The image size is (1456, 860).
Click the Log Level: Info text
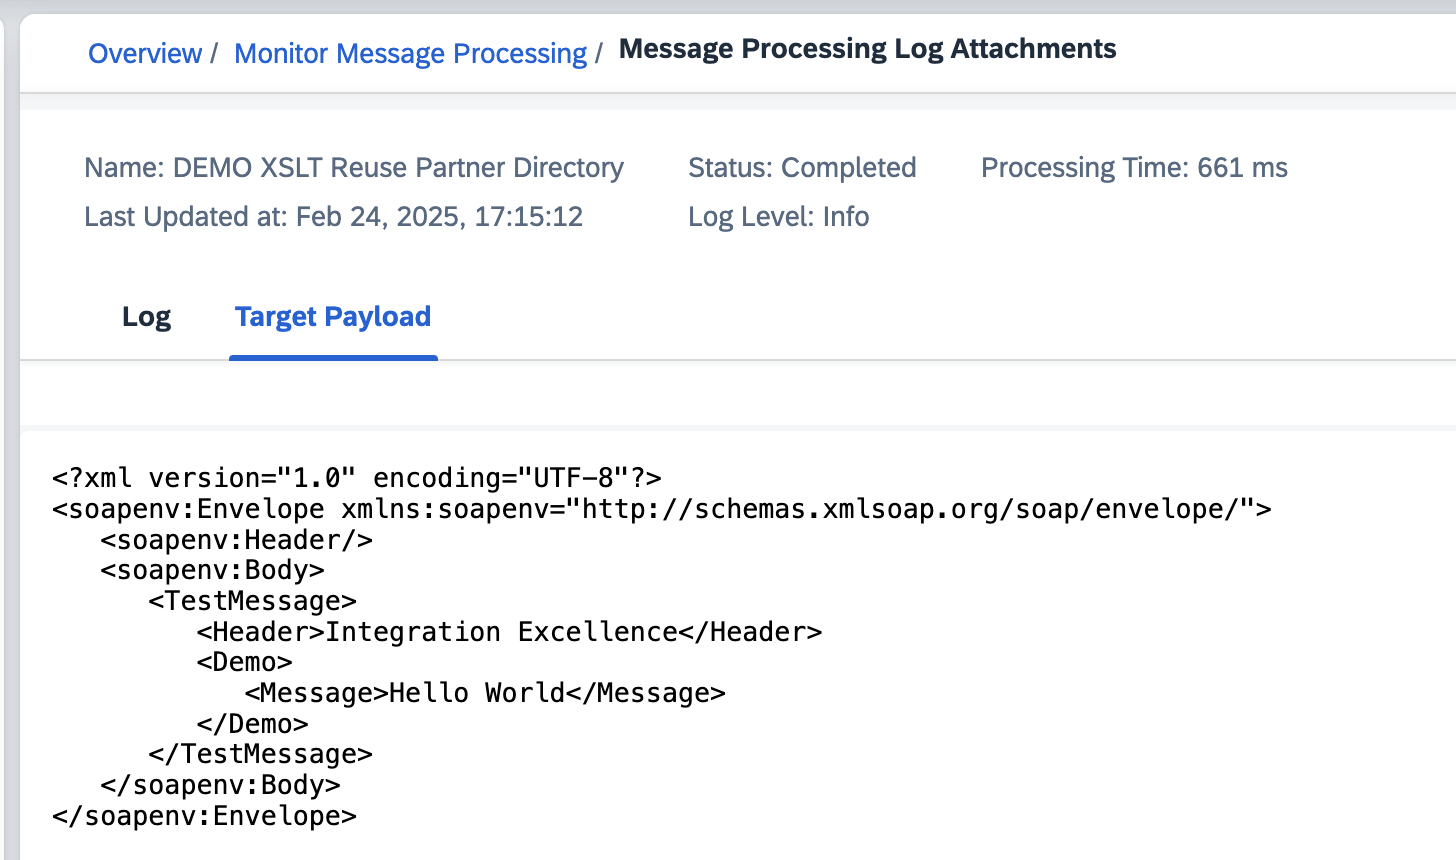(x=778, y=217)
